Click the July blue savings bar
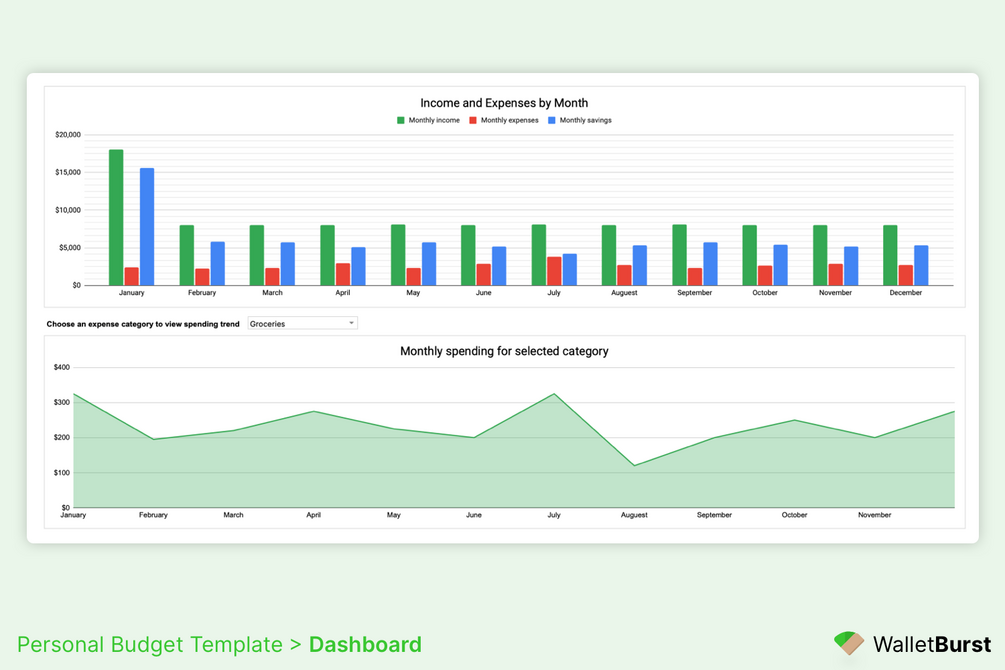Image resolution: width=1005 pixels, height=670 pixels. click(x=570, y=270)
